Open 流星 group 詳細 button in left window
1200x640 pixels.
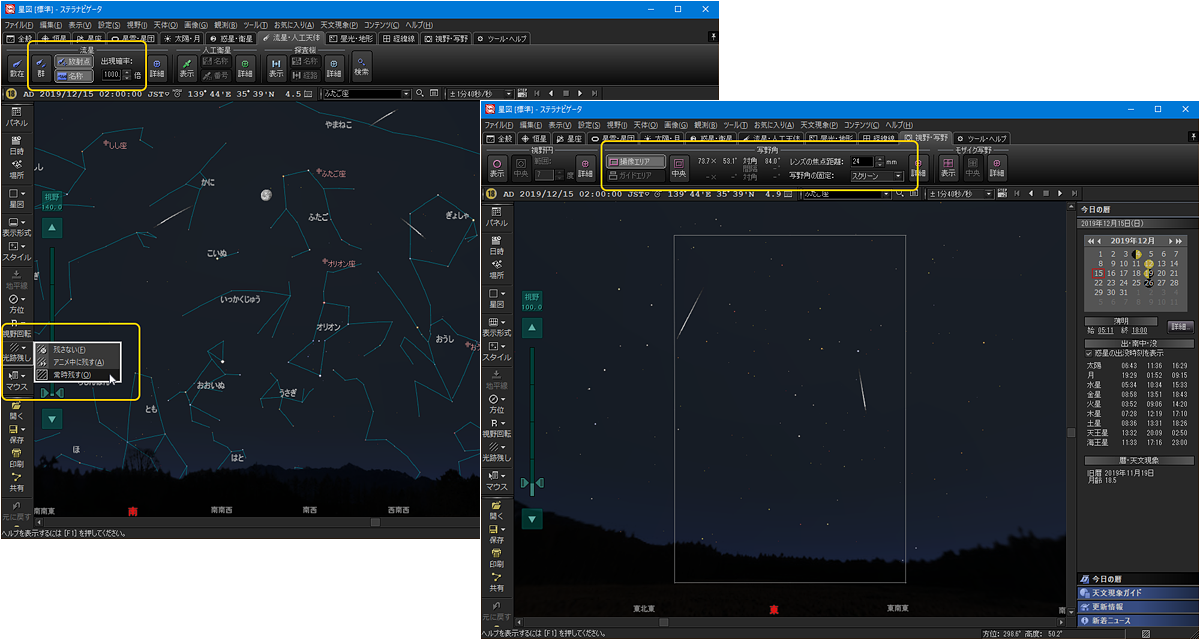click(x=157, y=66)
